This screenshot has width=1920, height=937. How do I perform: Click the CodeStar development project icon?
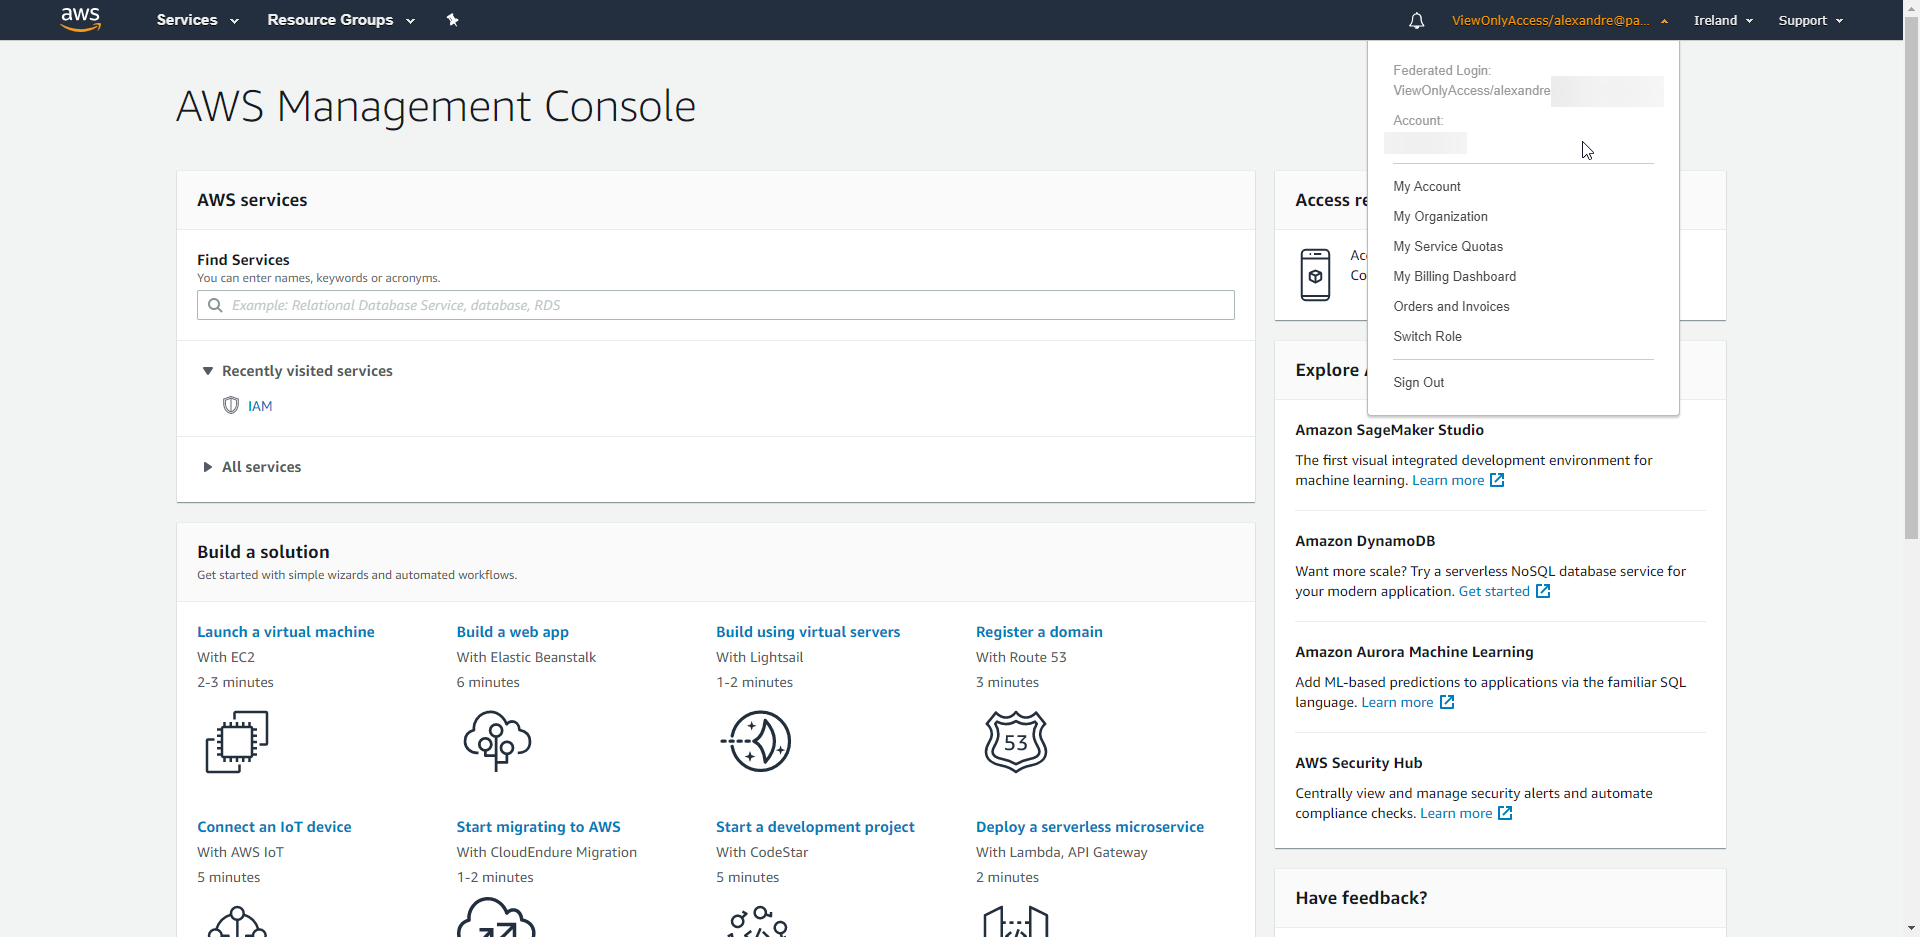coord(757,921)
